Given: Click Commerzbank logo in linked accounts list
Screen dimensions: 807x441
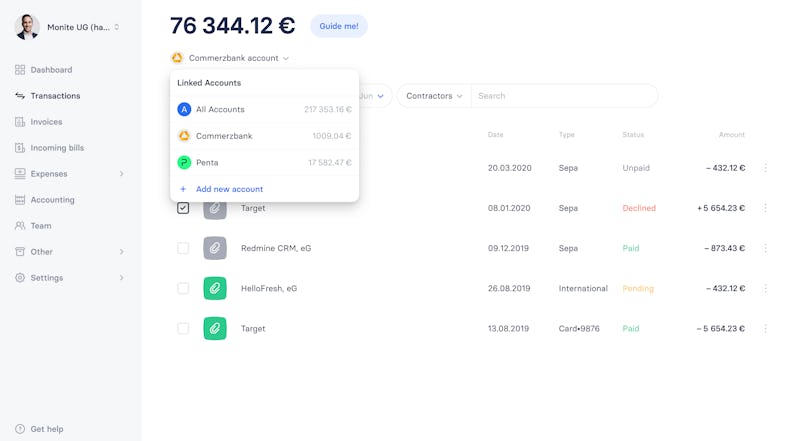Looking at the screenshot, I should tap(184, 136).
